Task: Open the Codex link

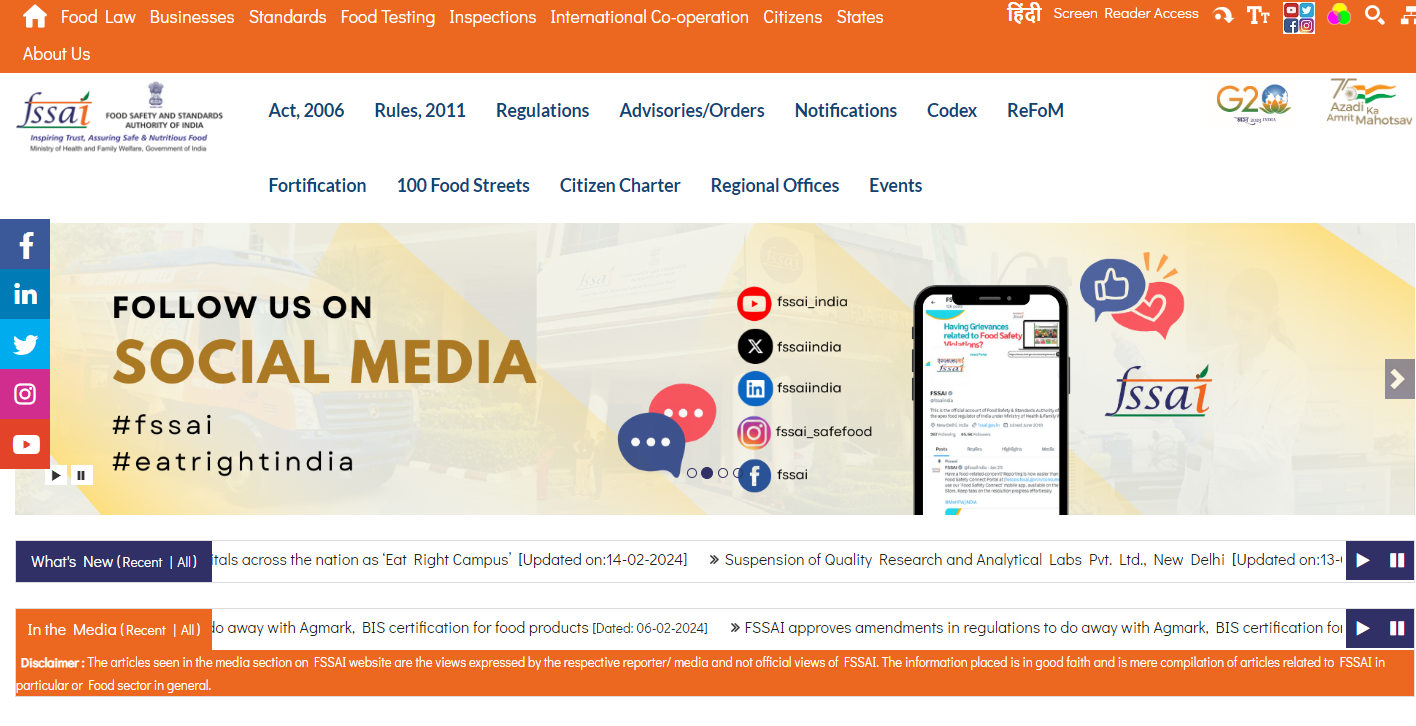Action: (x=952, y=110)
